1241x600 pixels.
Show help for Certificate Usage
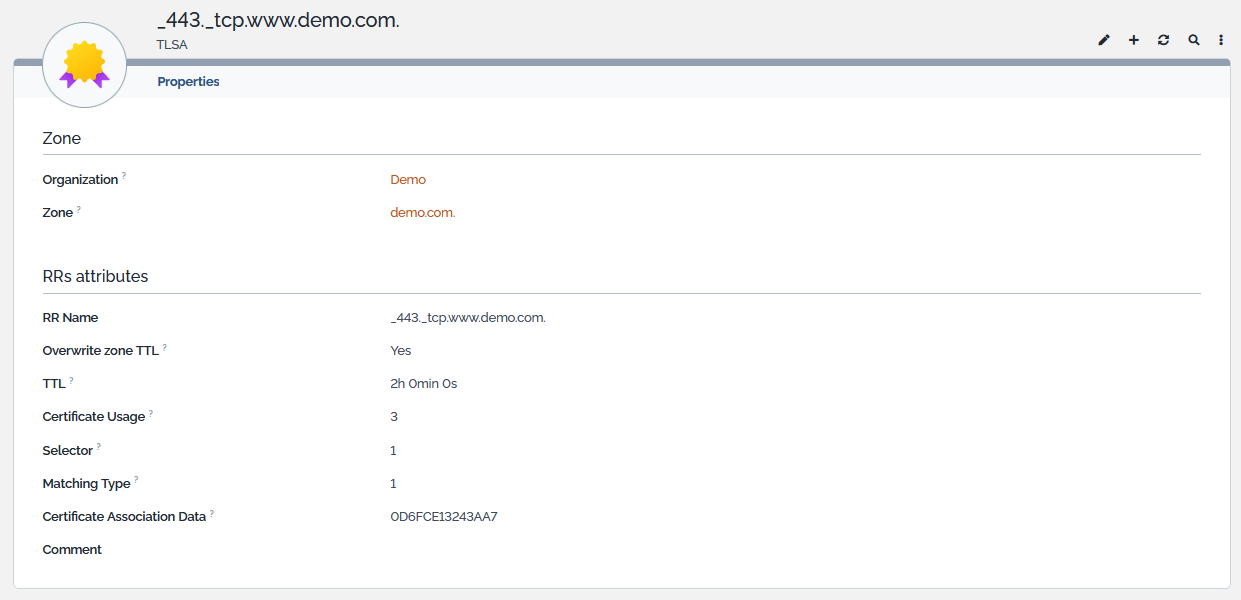click(151, 413)
